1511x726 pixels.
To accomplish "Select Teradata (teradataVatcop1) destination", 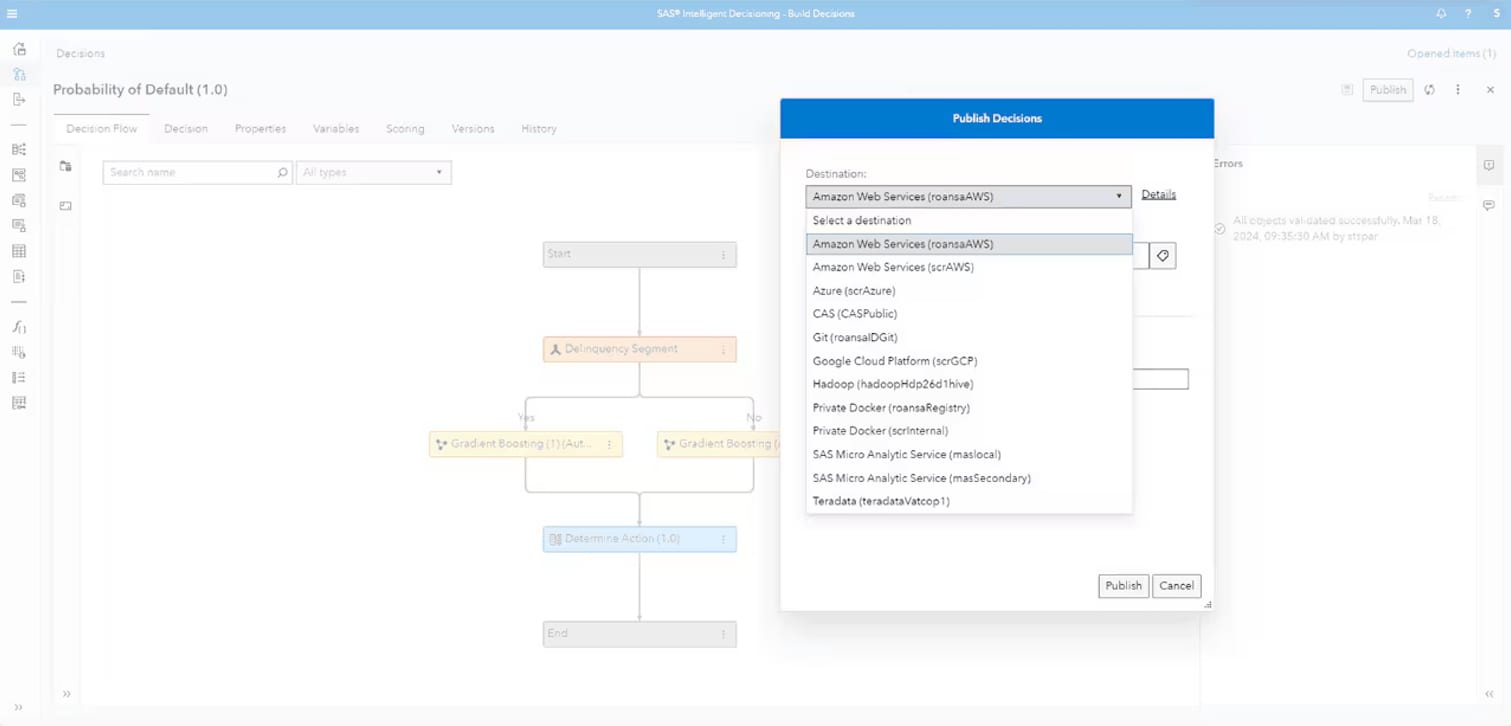I will pyautogui.click(x=969, y=501).
